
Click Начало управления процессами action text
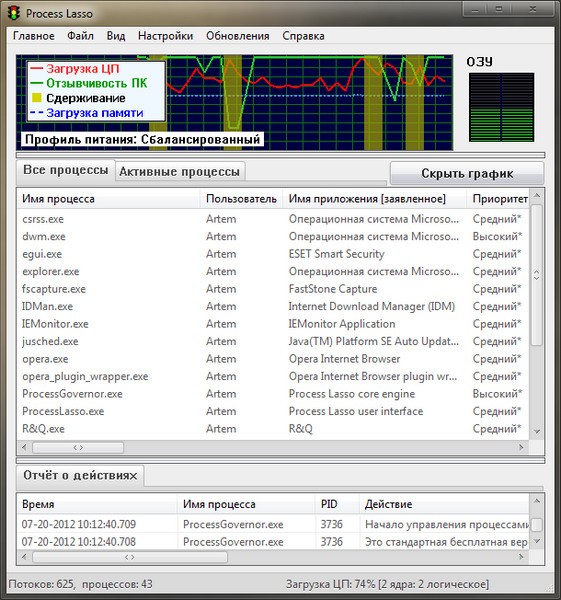447,525
